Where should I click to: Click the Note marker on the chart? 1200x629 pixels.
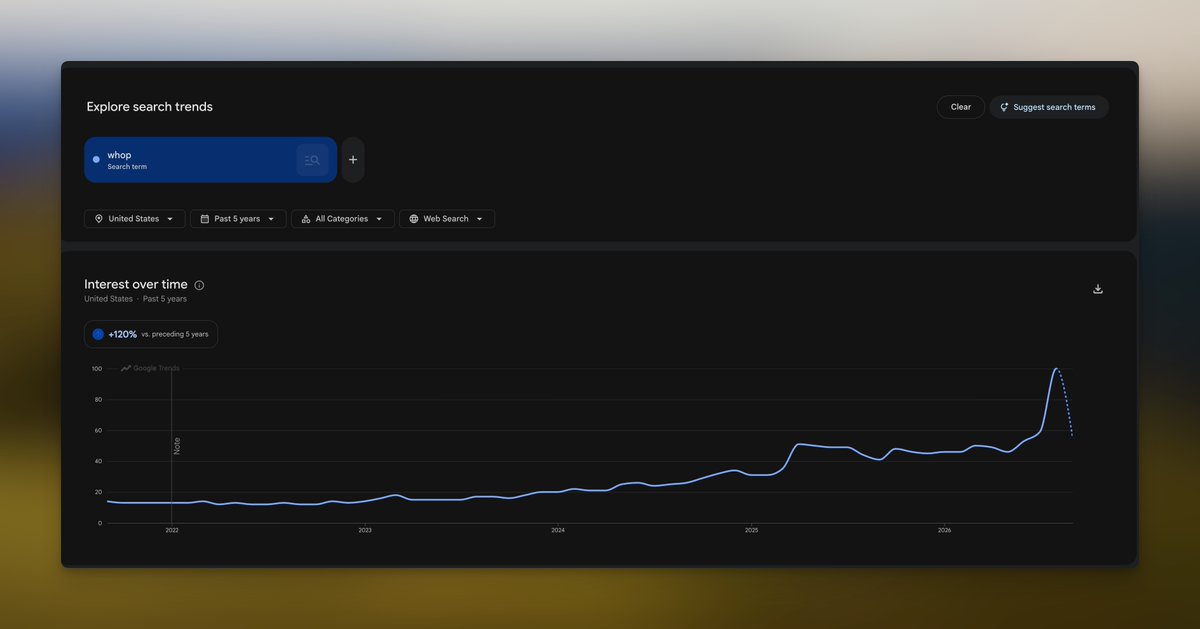(x=177, y=445)
